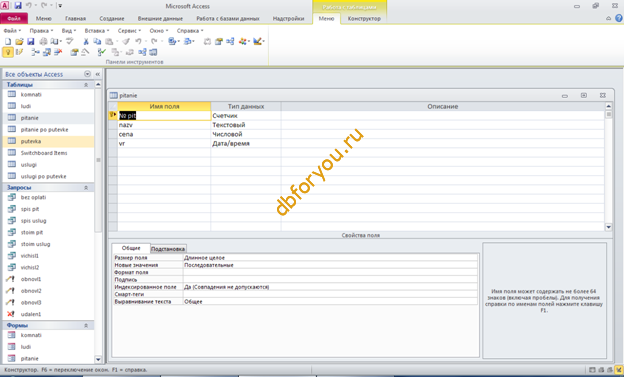Select the stoim uslug query
This screenshot has height=377, width=624.
click(48, 244)
